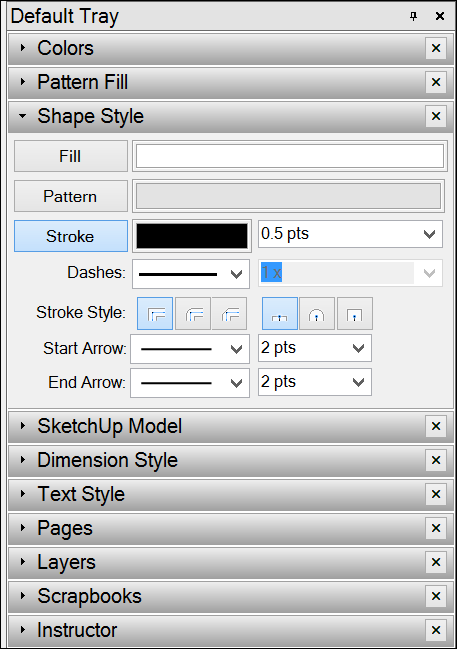Choose the square cap stroke style
This screenshot has width=457, height=649.
click(355, 313)
